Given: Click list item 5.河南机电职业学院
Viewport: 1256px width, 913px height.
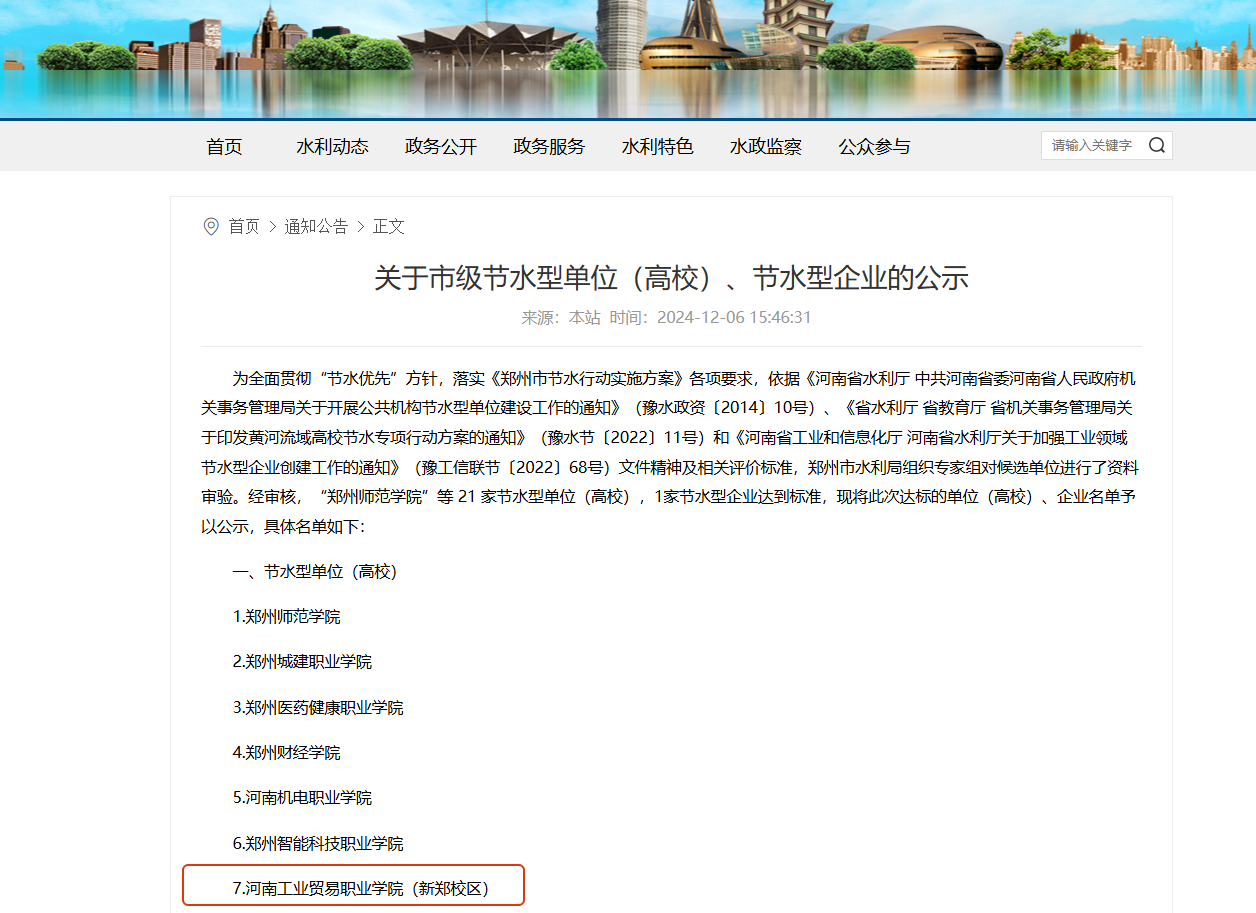Looking at the screenshot, I should pos(302,798).
